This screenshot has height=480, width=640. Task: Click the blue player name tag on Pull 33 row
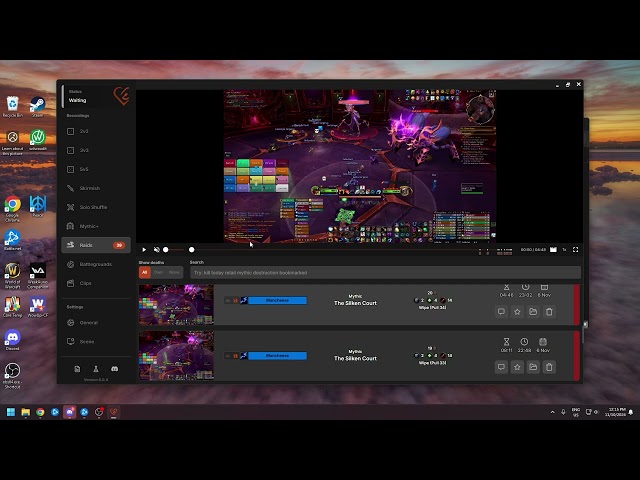(278, 356)
